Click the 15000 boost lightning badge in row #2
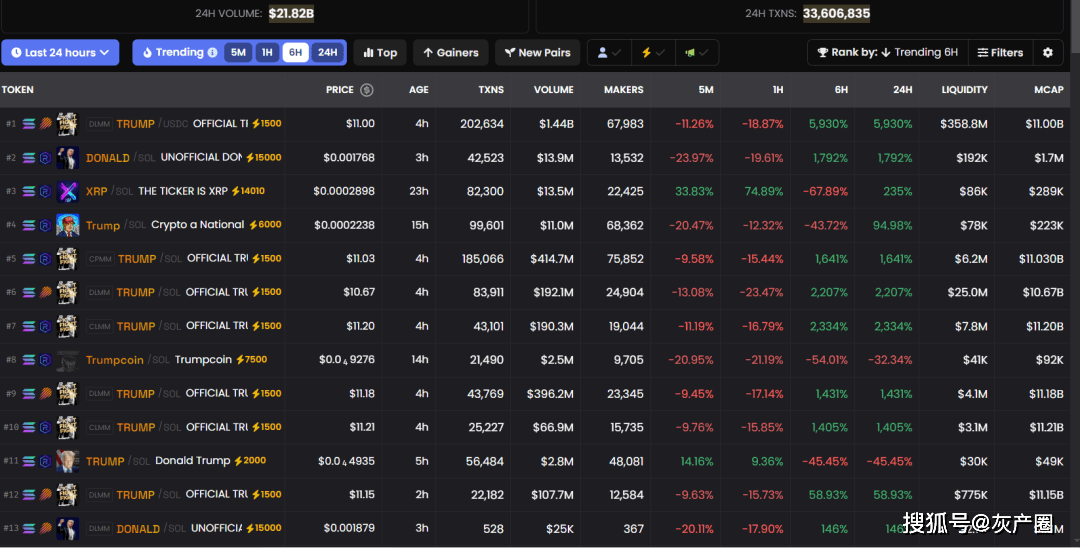Image resolution: width=1080 pixels, height=548 pixels. pyautogui.click(x=263, y=158)
